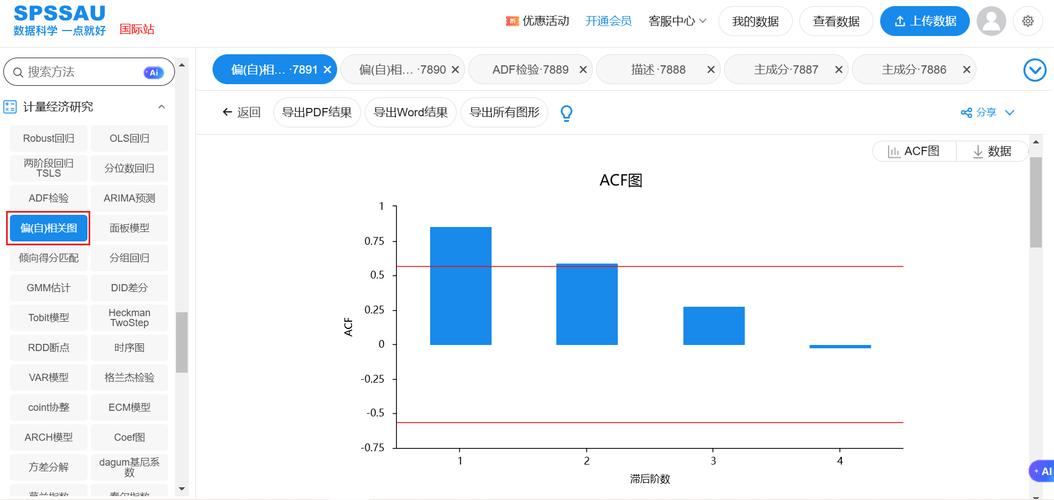The image size is (1054, 500).
Task: Select 两阶段回归 TSLS method
Action: [48, 168]
